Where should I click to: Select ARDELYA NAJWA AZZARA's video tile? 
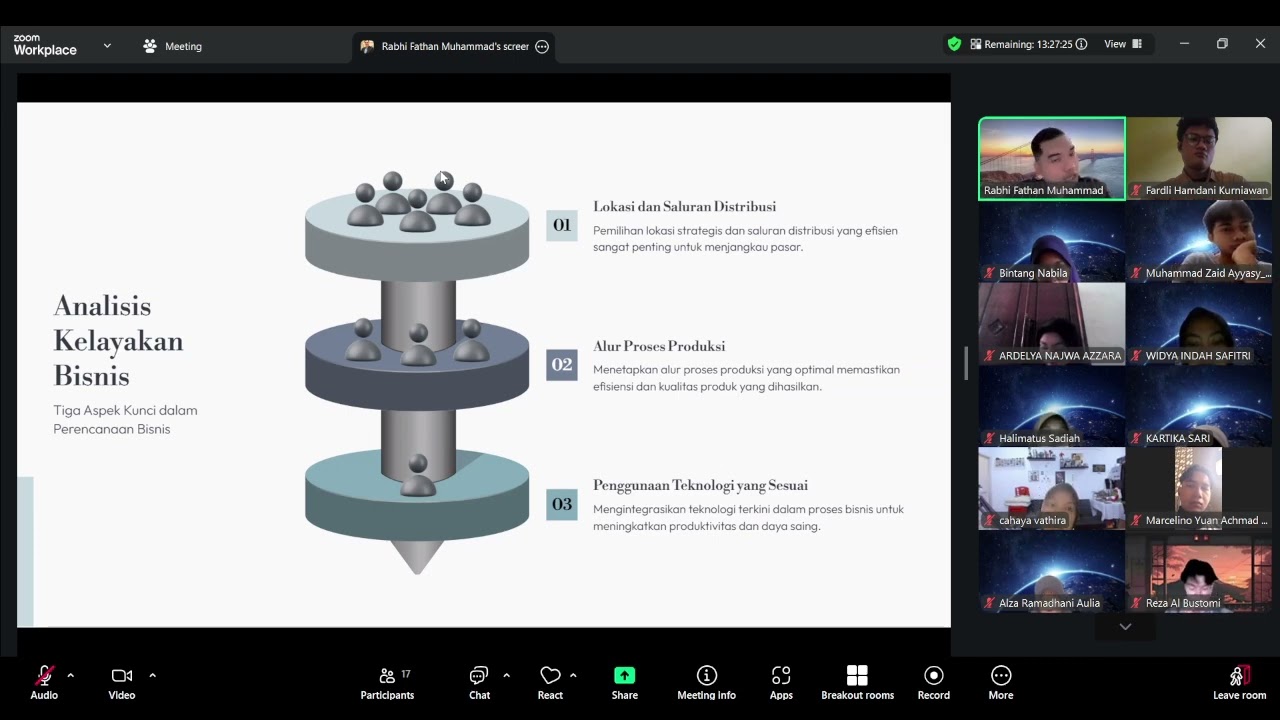coord(1052,324)
